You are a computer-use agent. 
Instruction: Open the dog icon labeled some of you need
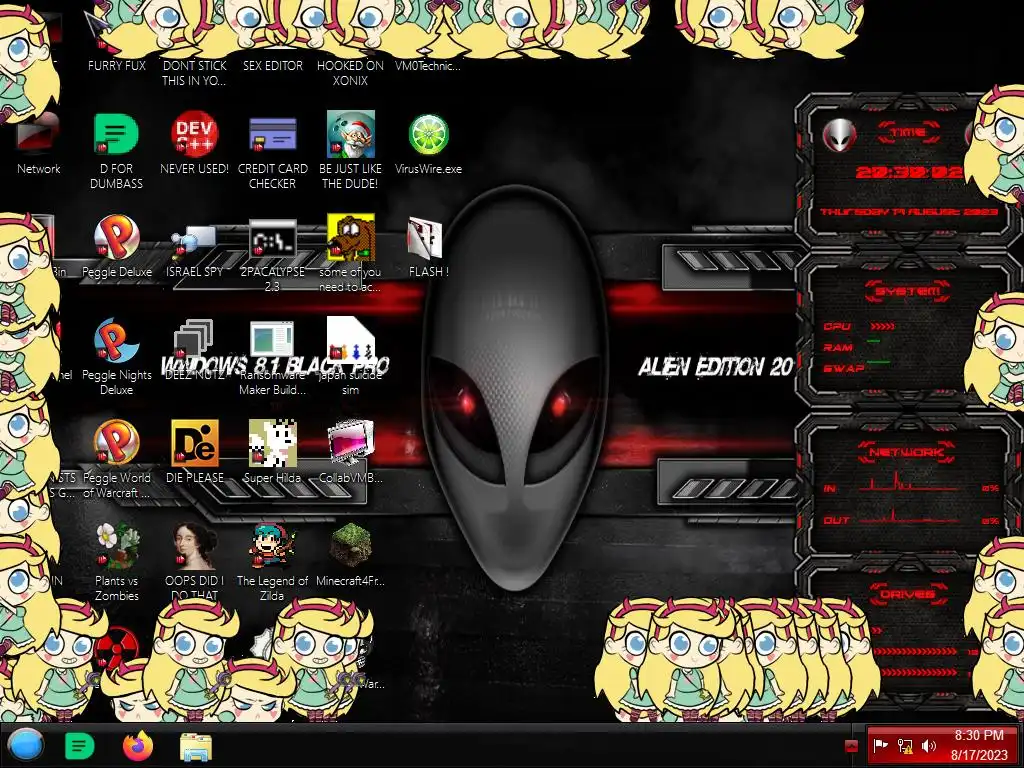351,236
